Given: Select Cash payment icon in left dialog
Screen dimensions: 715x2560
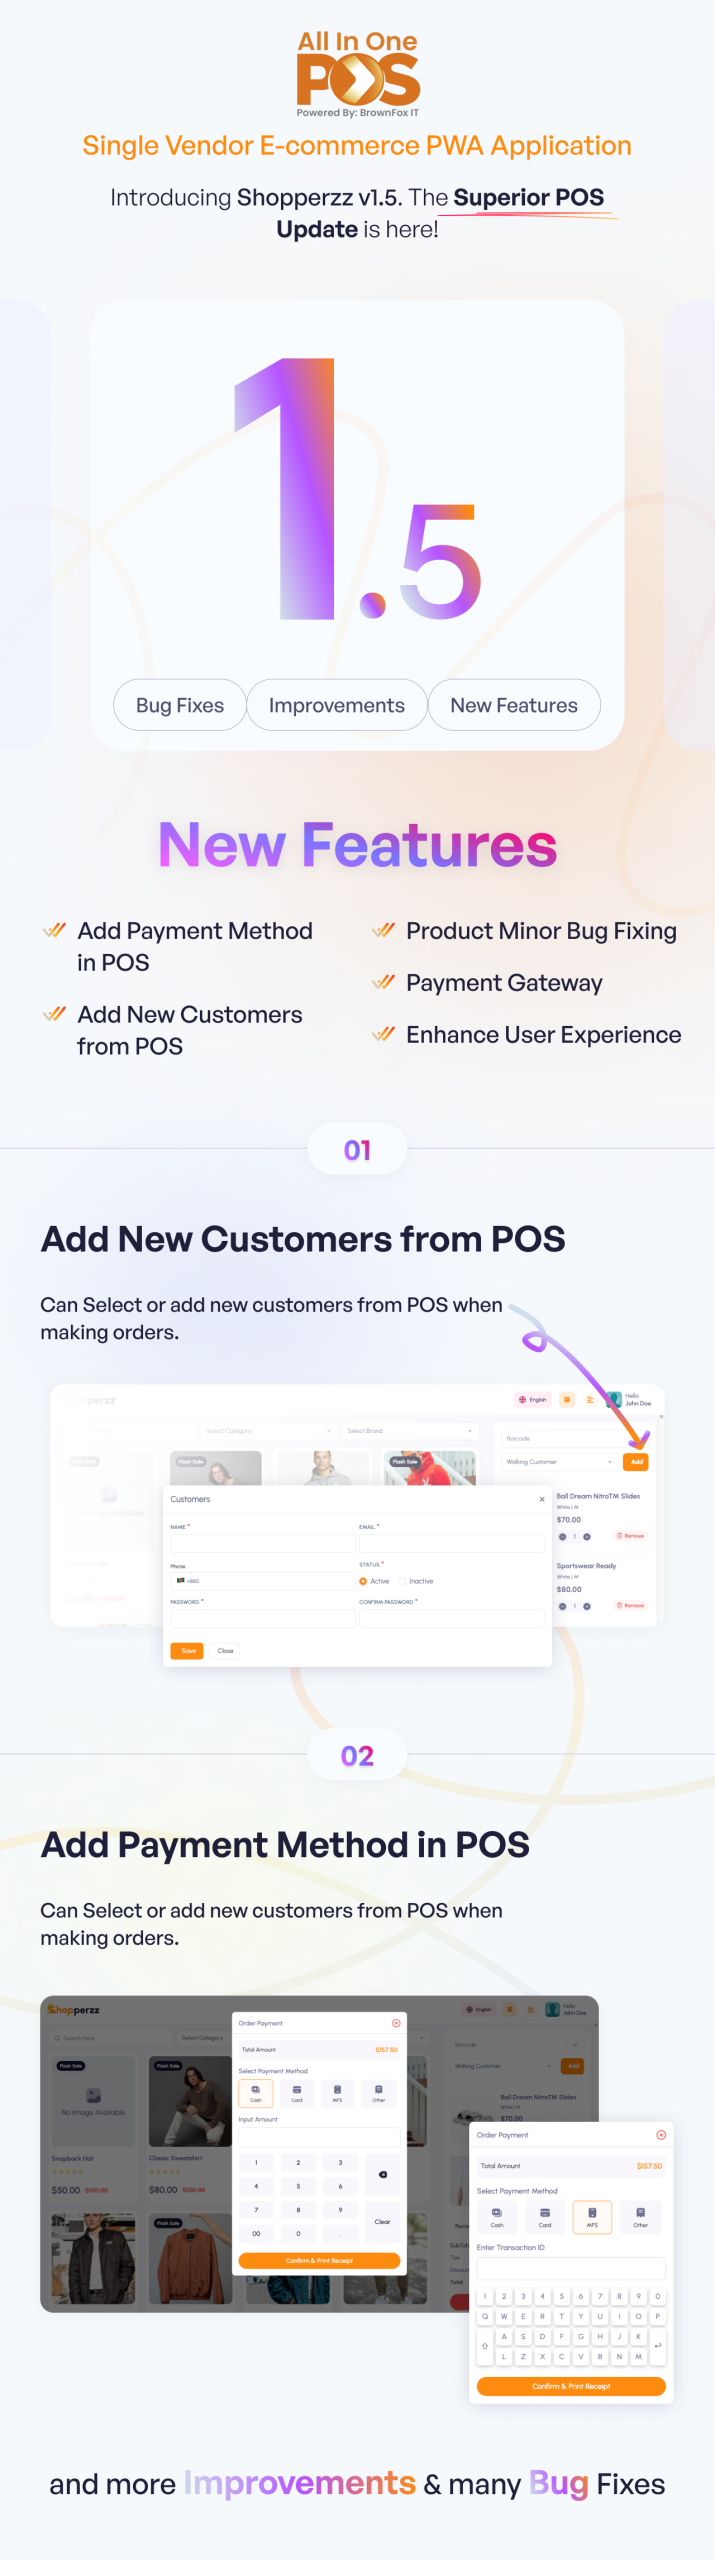Looking at the screenshot, I should [255, 2093].
